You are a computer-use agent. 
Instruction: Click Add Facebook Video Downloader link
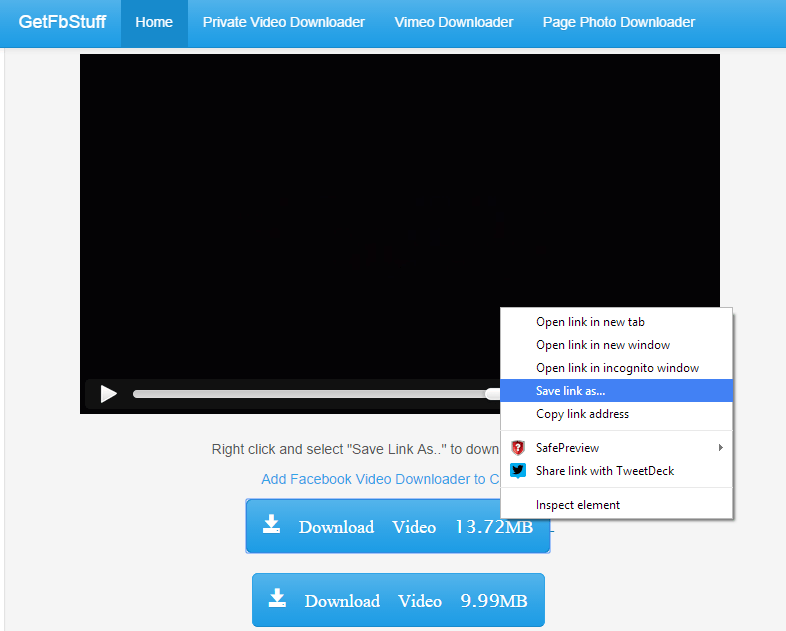pos(380,479)
